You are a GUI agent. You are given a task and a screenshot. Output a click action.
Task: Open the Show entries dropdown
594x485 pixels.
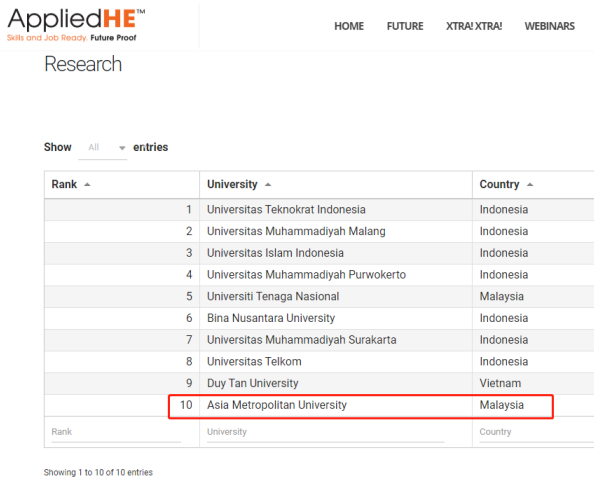point(102,147)
